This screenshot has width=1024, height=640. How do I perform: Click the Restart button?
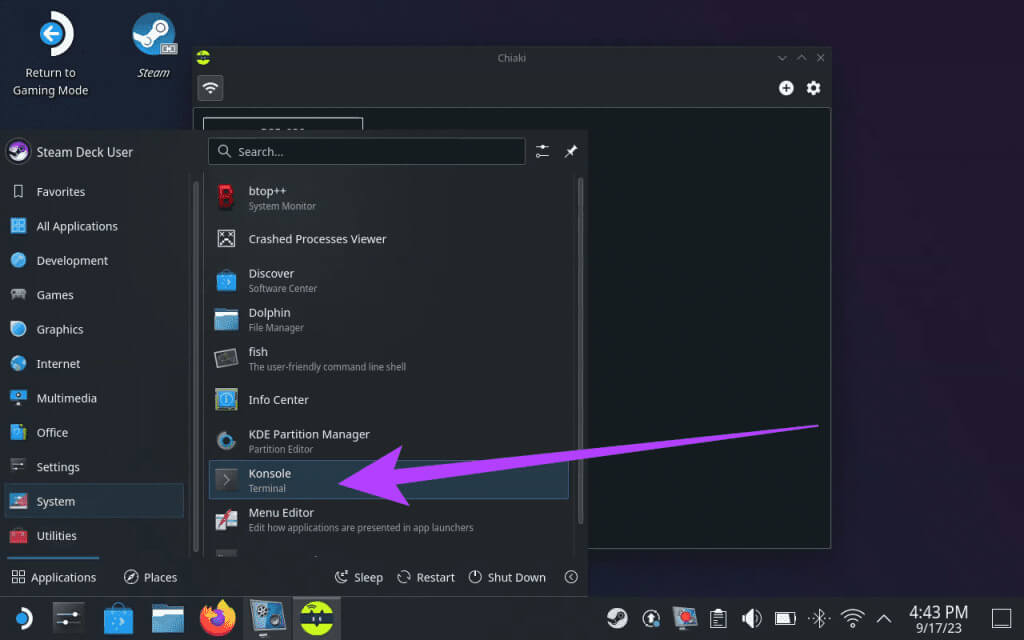[426, 577]
